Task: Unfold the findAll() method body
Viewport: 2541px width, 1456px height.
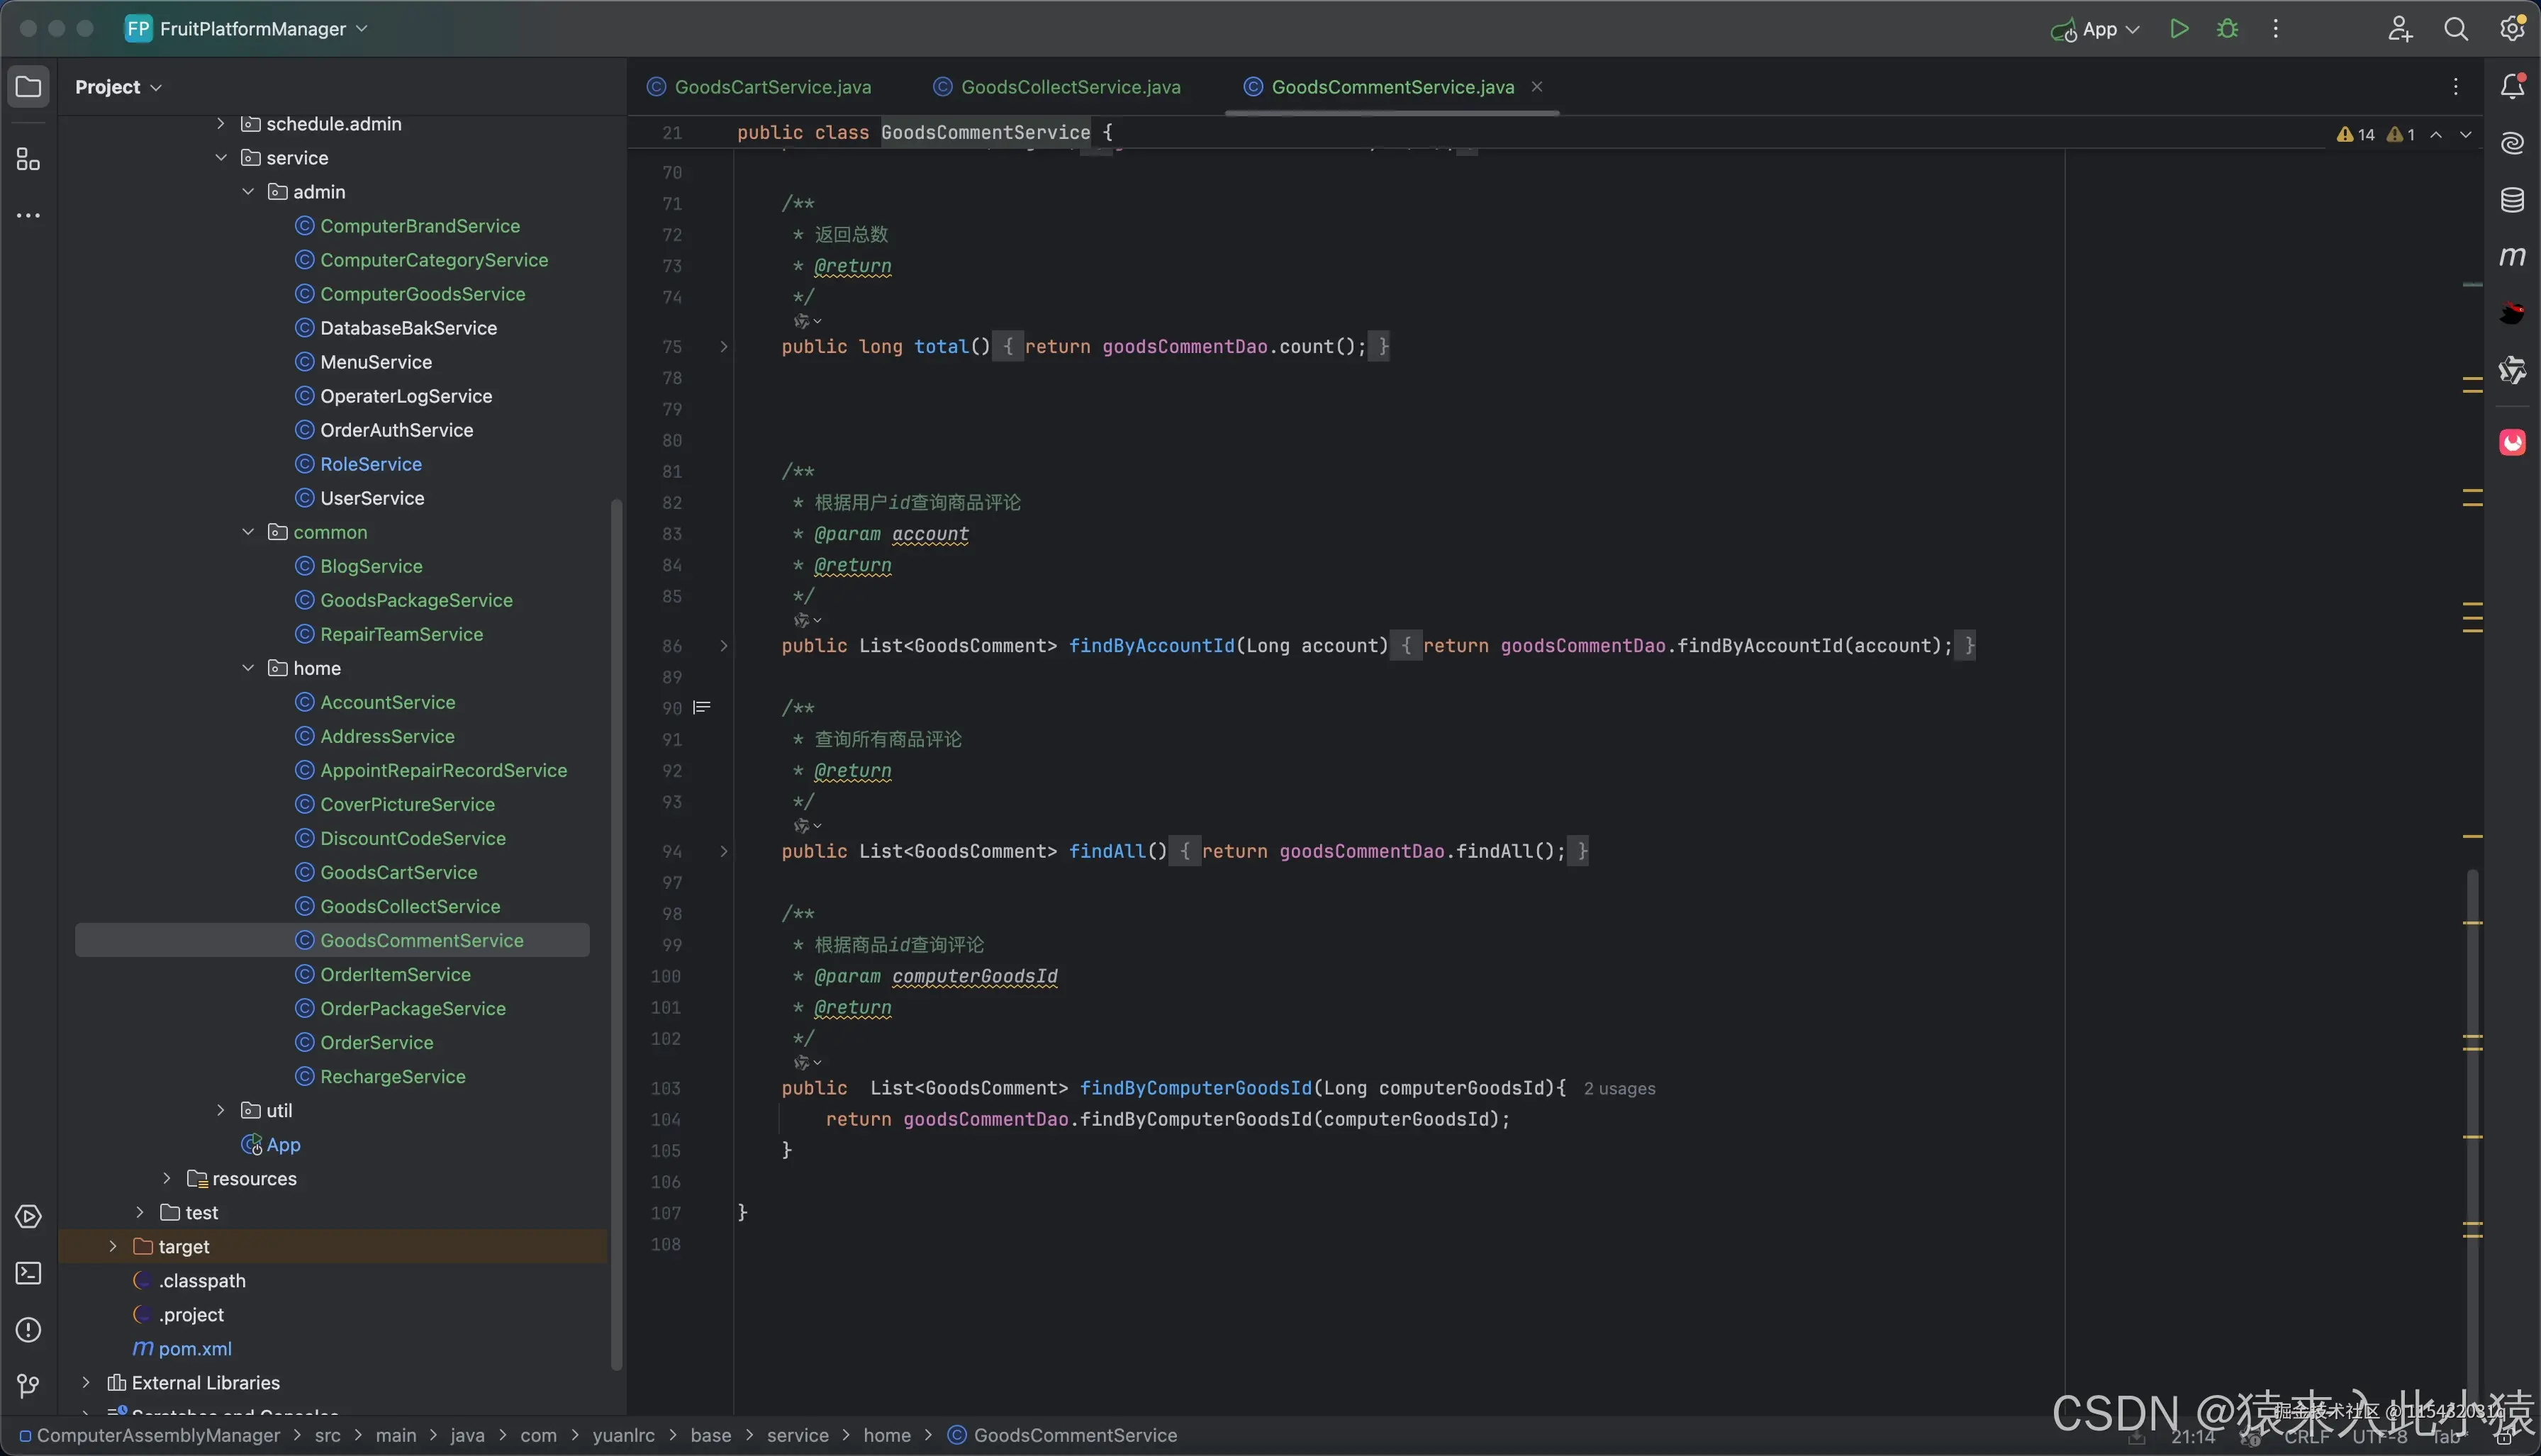Action: [x=724, y=852]
